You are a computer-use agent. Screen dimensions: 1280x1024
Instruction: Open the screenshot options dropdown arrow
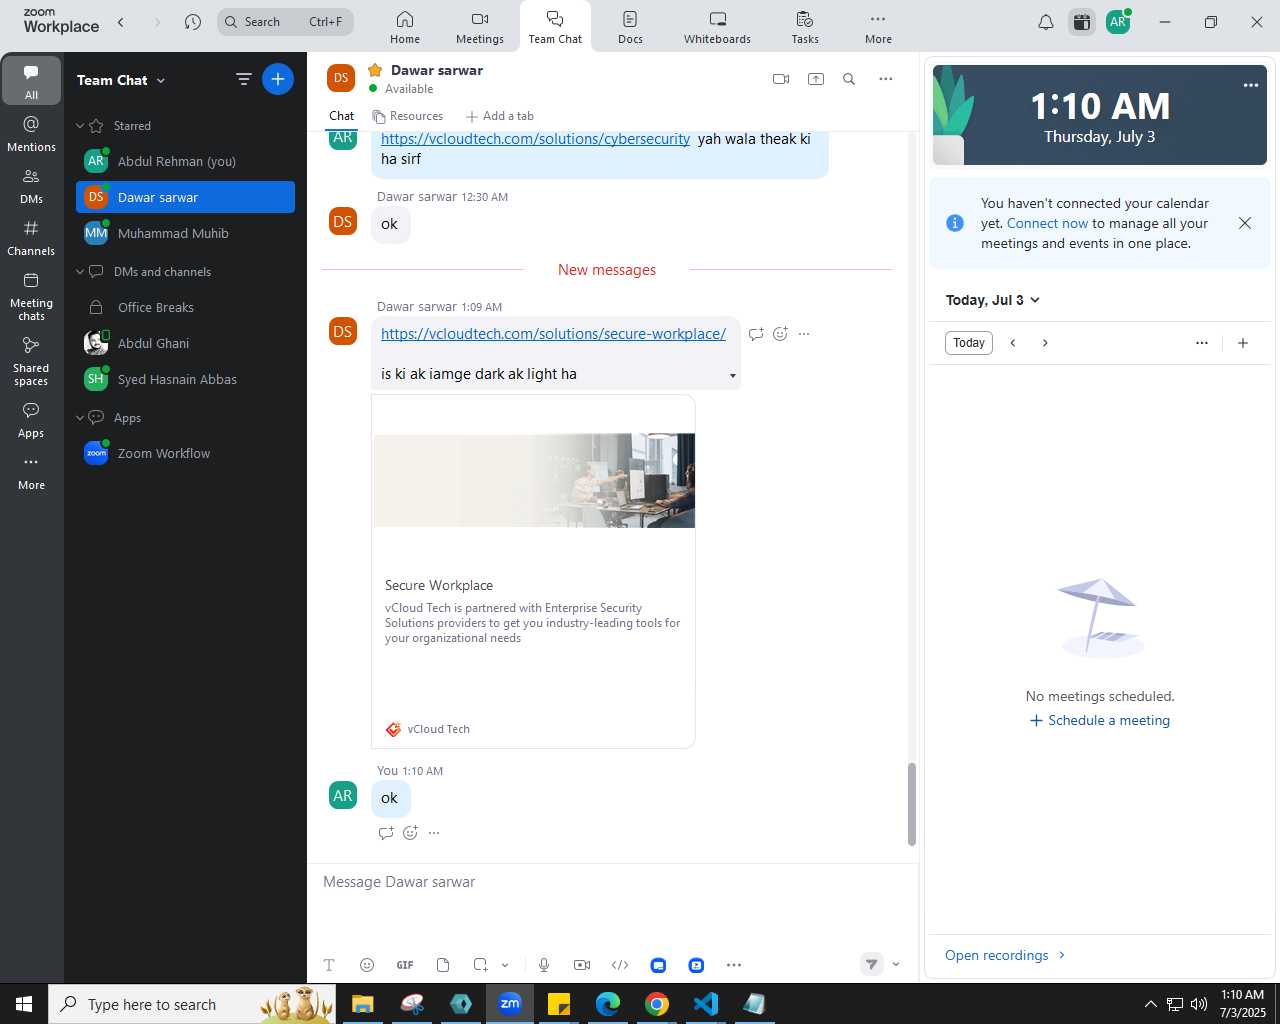[505, 965]
